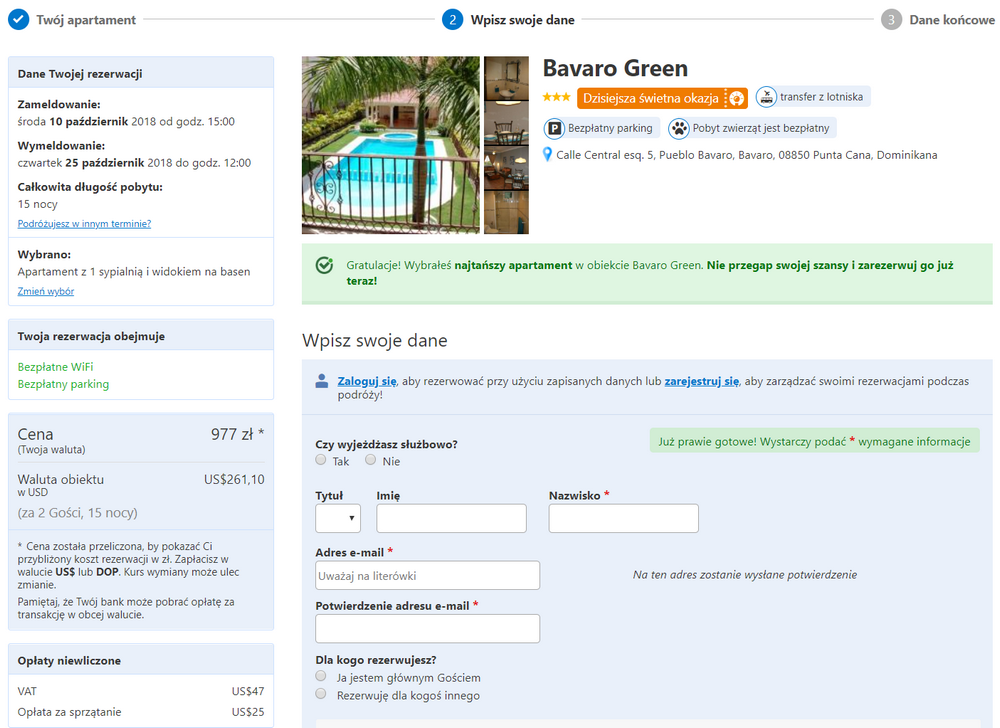Select Tak for business trip
1000x728 pixels.
(321, 460)
